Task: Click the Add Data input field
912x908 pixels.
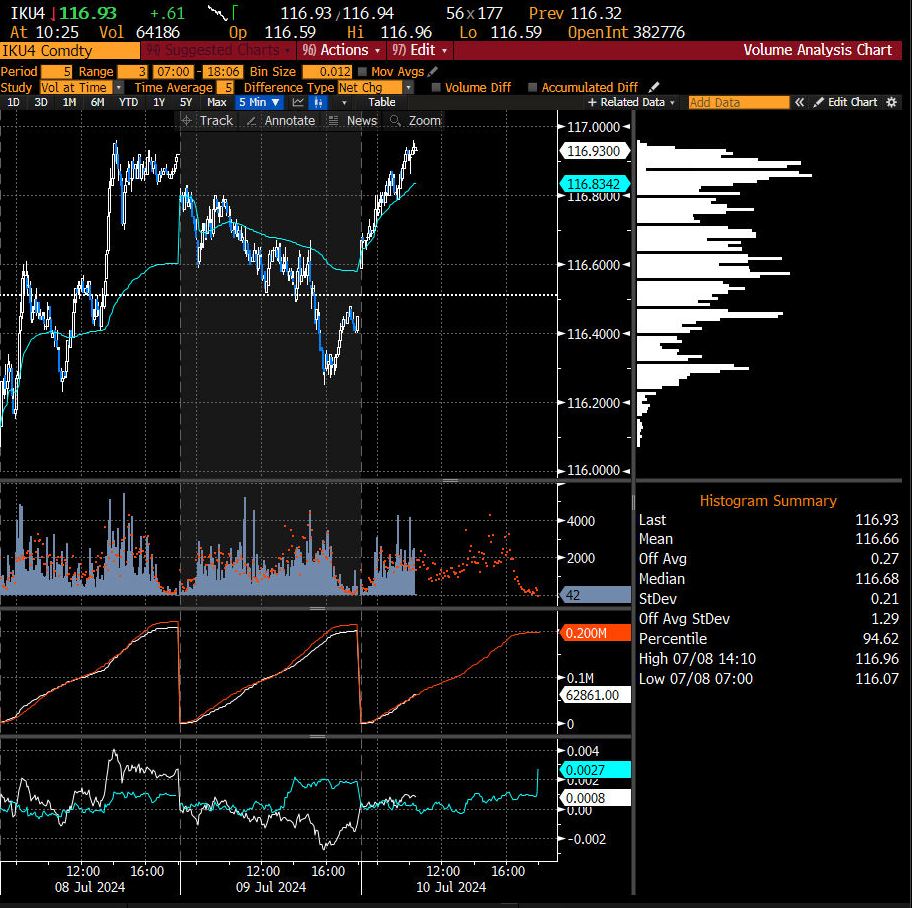Action: 738,102
